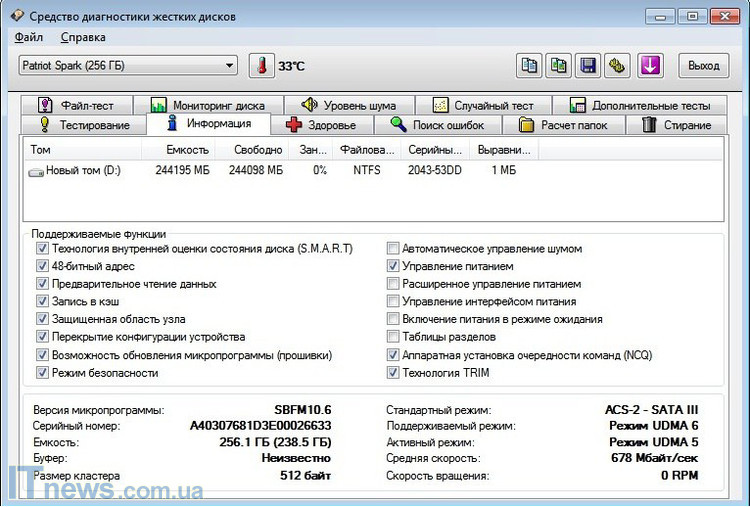Open the Patriot Spark drive dropdown

point(128,66)
